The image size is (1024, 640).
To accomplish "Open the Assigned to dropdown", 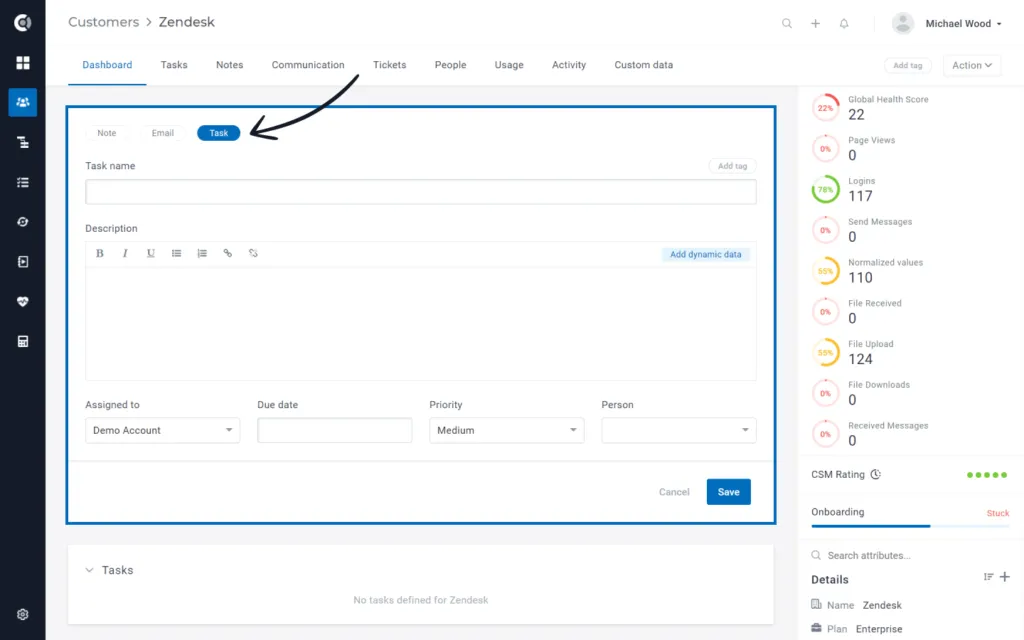I will click(x=163, y=430).
